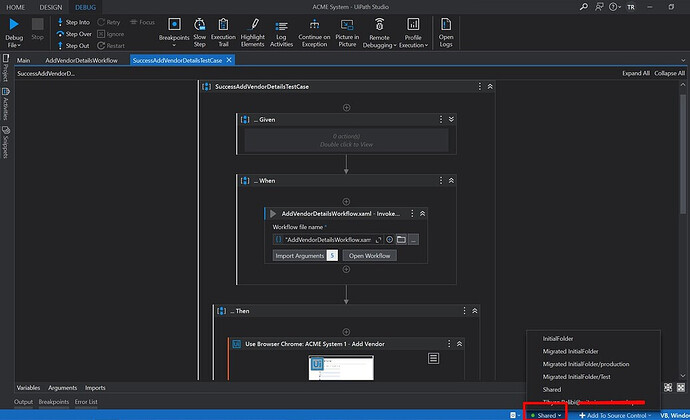Screen dimensions: 690x420
Task: Collapse the SuccessAddVendorDetailsTestCase sequence
Action: (490, 87)
